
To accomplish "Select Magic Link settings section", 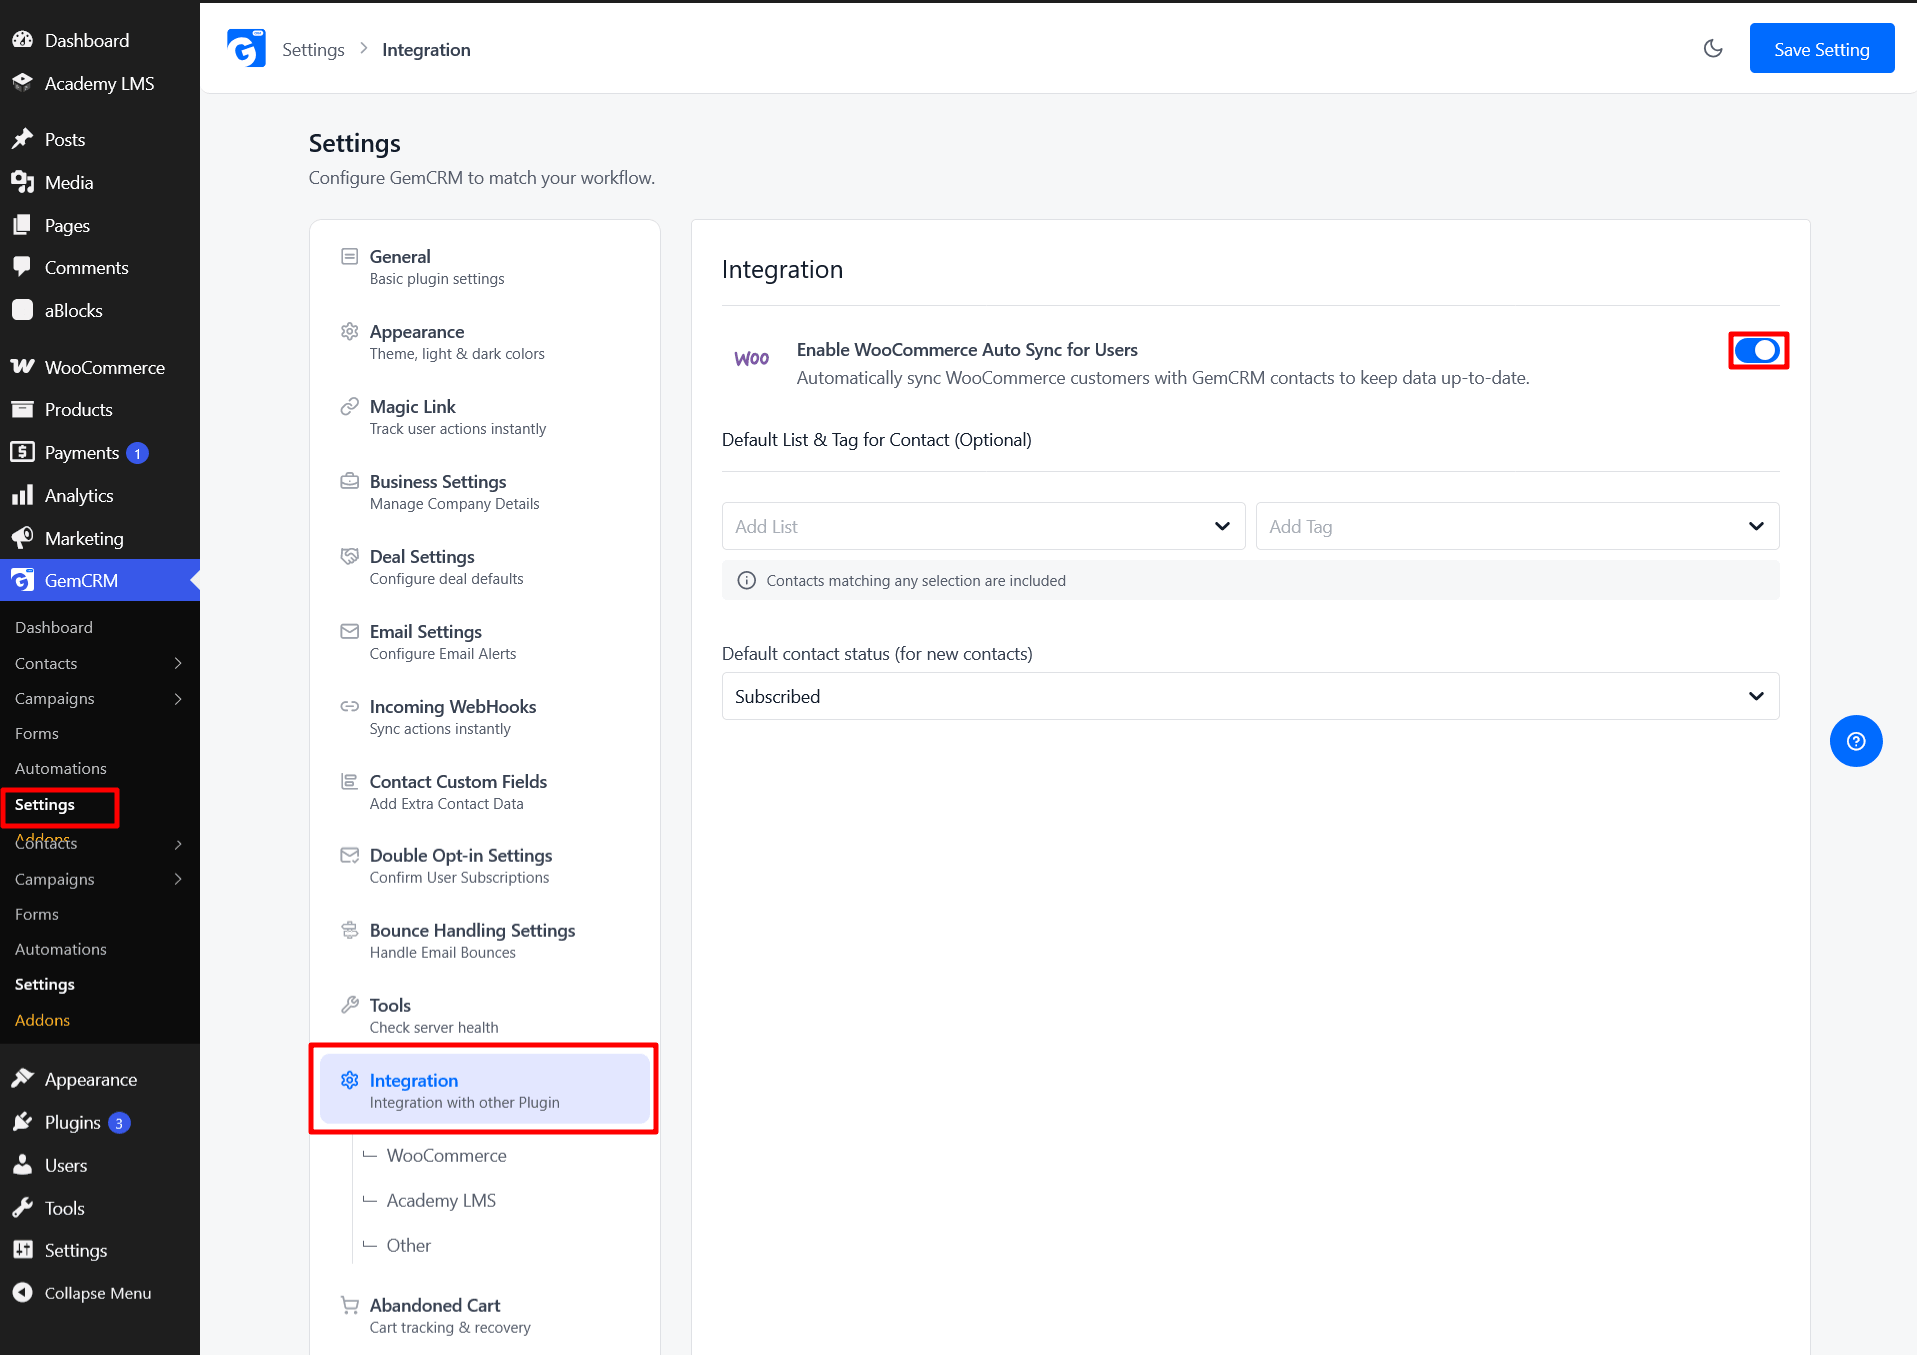I will coord(485,417).
